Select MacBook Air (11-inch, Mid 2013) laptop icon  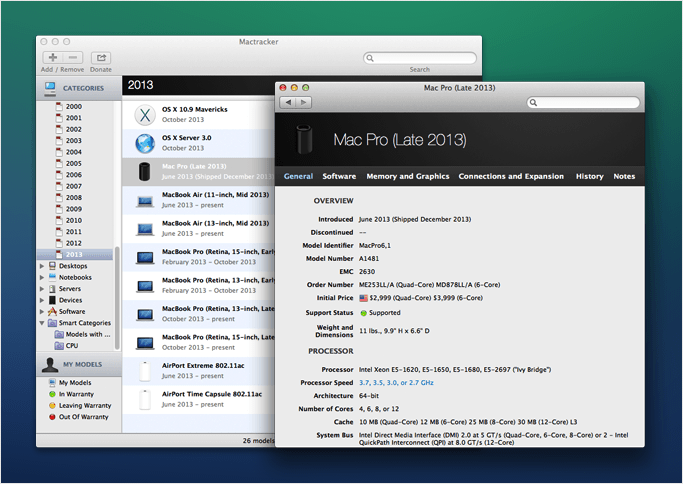tap(145, 201)
